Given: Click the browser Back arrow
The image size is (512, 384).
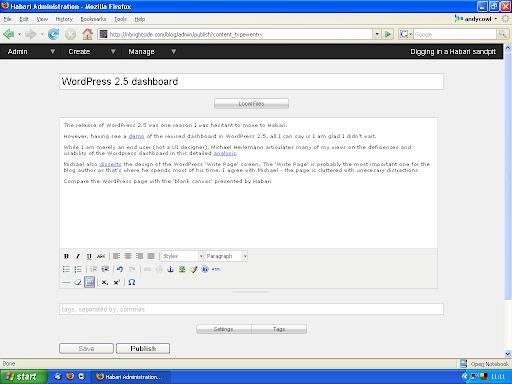Looking at the screenshot, I should 9,34.
